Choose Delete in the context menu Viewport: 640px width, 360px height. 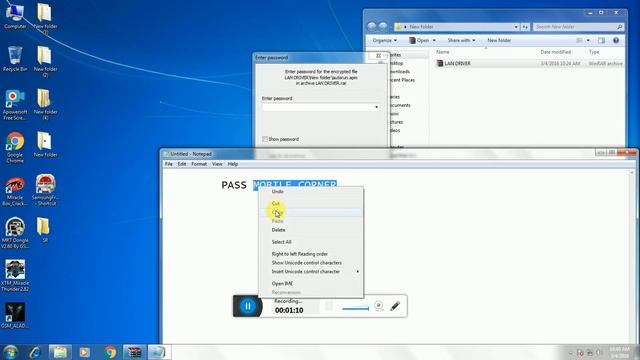click(311, 230)
